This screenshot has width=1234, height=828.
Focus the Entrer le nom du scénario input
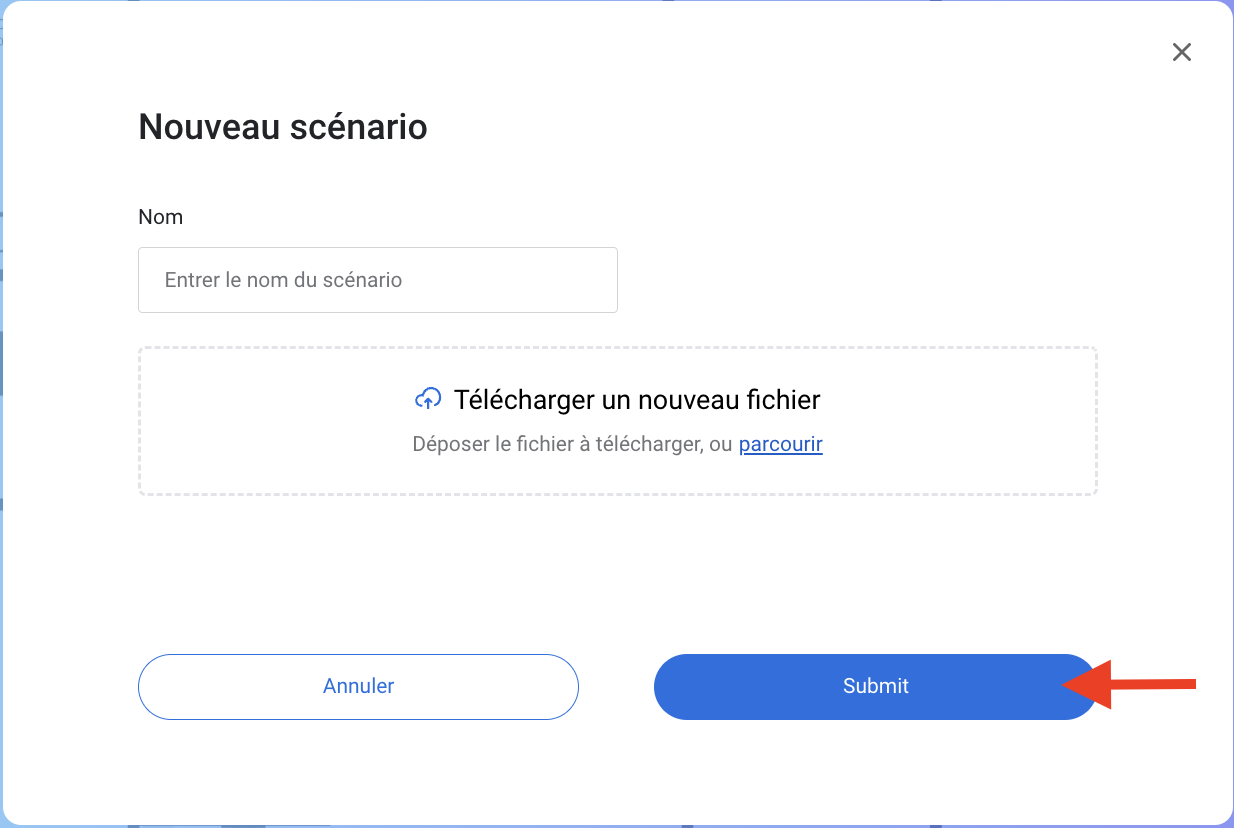point(377,280)
